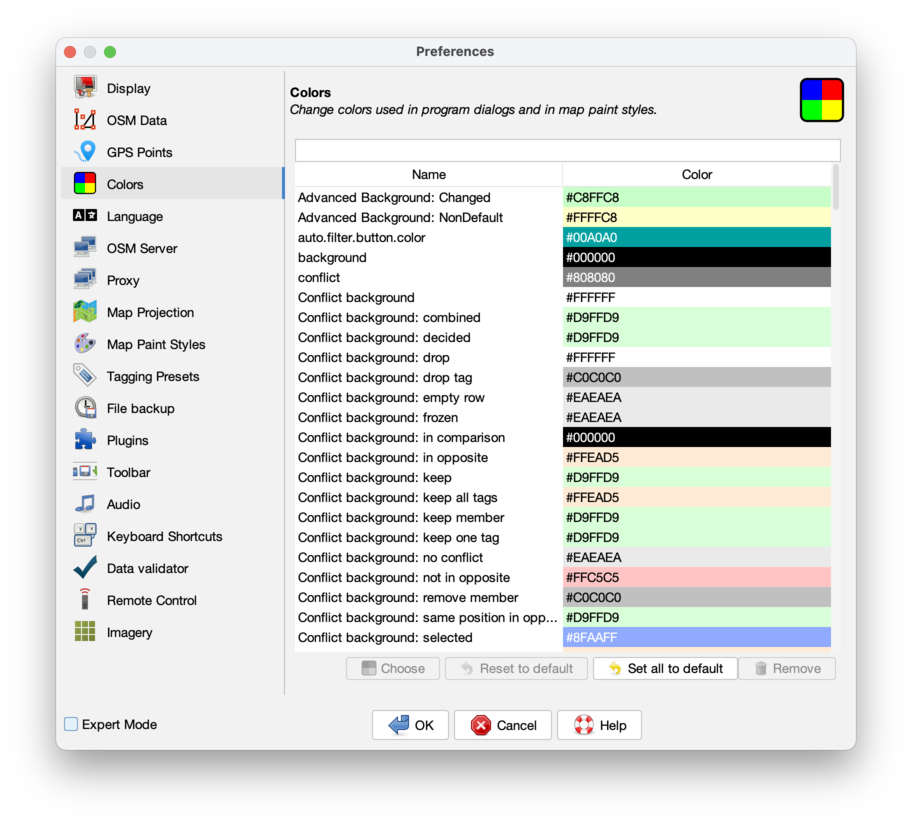Click the Language settings icon
The width and height of the screenshot is (912, 824).
click(x=84, y=216)
